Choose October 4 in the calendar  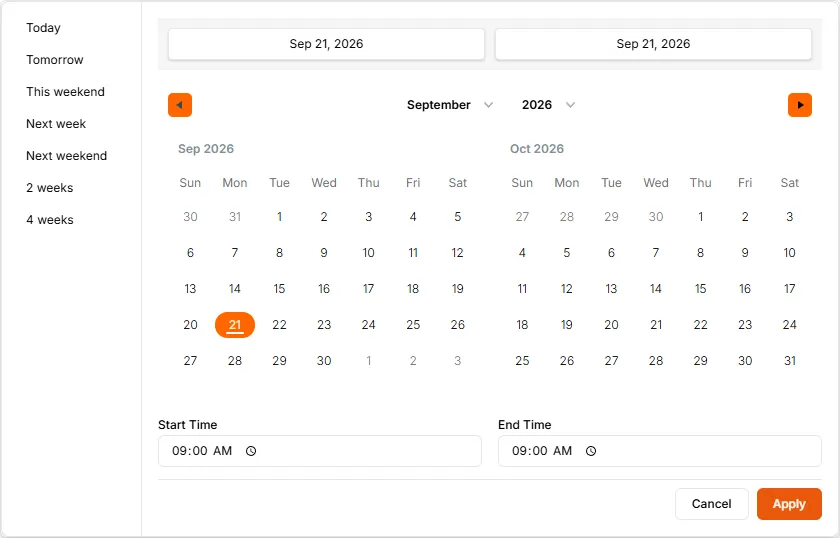(x=522, y=253)
